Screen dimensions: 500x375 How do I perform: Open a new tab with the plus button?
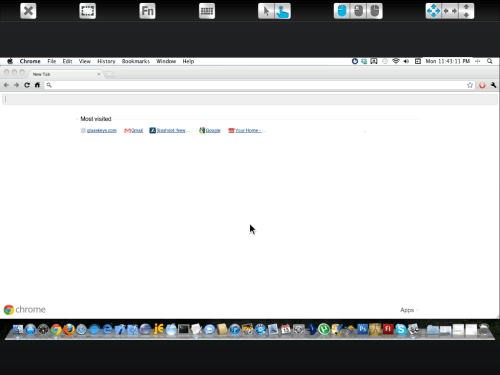tap(109, 74)
